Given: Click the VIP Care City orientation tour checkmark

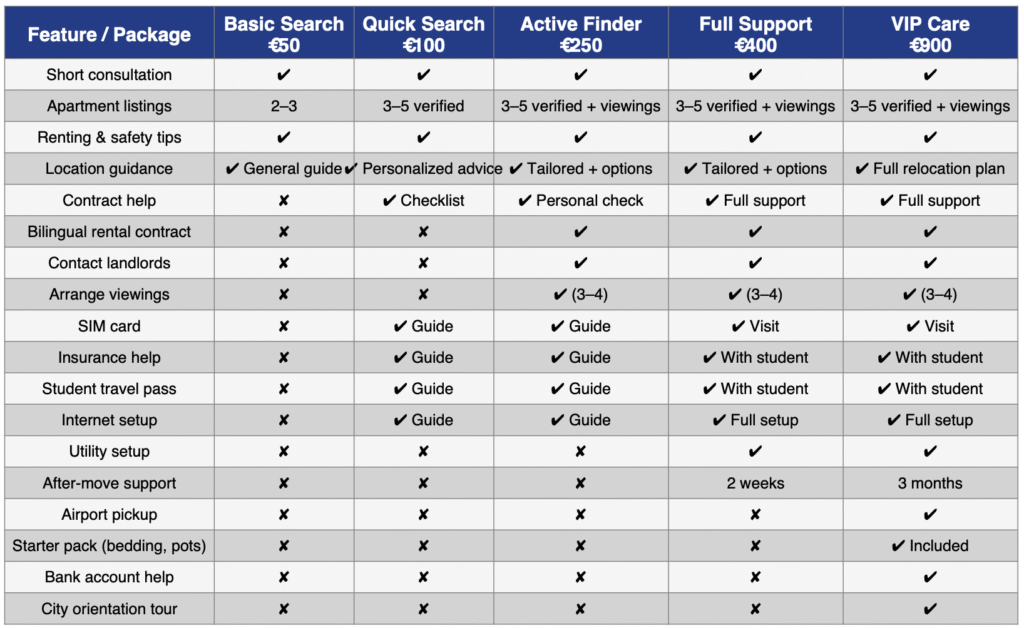Looking at the screenshot, I should 930,609.
